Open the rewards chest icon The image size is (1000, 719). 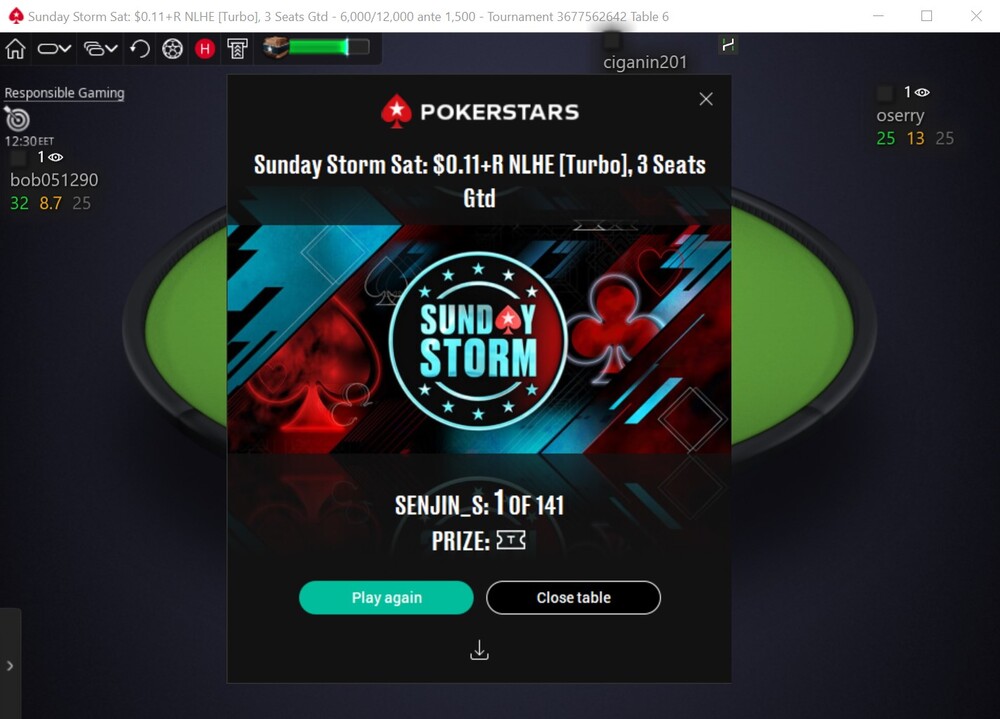[276, 48]
